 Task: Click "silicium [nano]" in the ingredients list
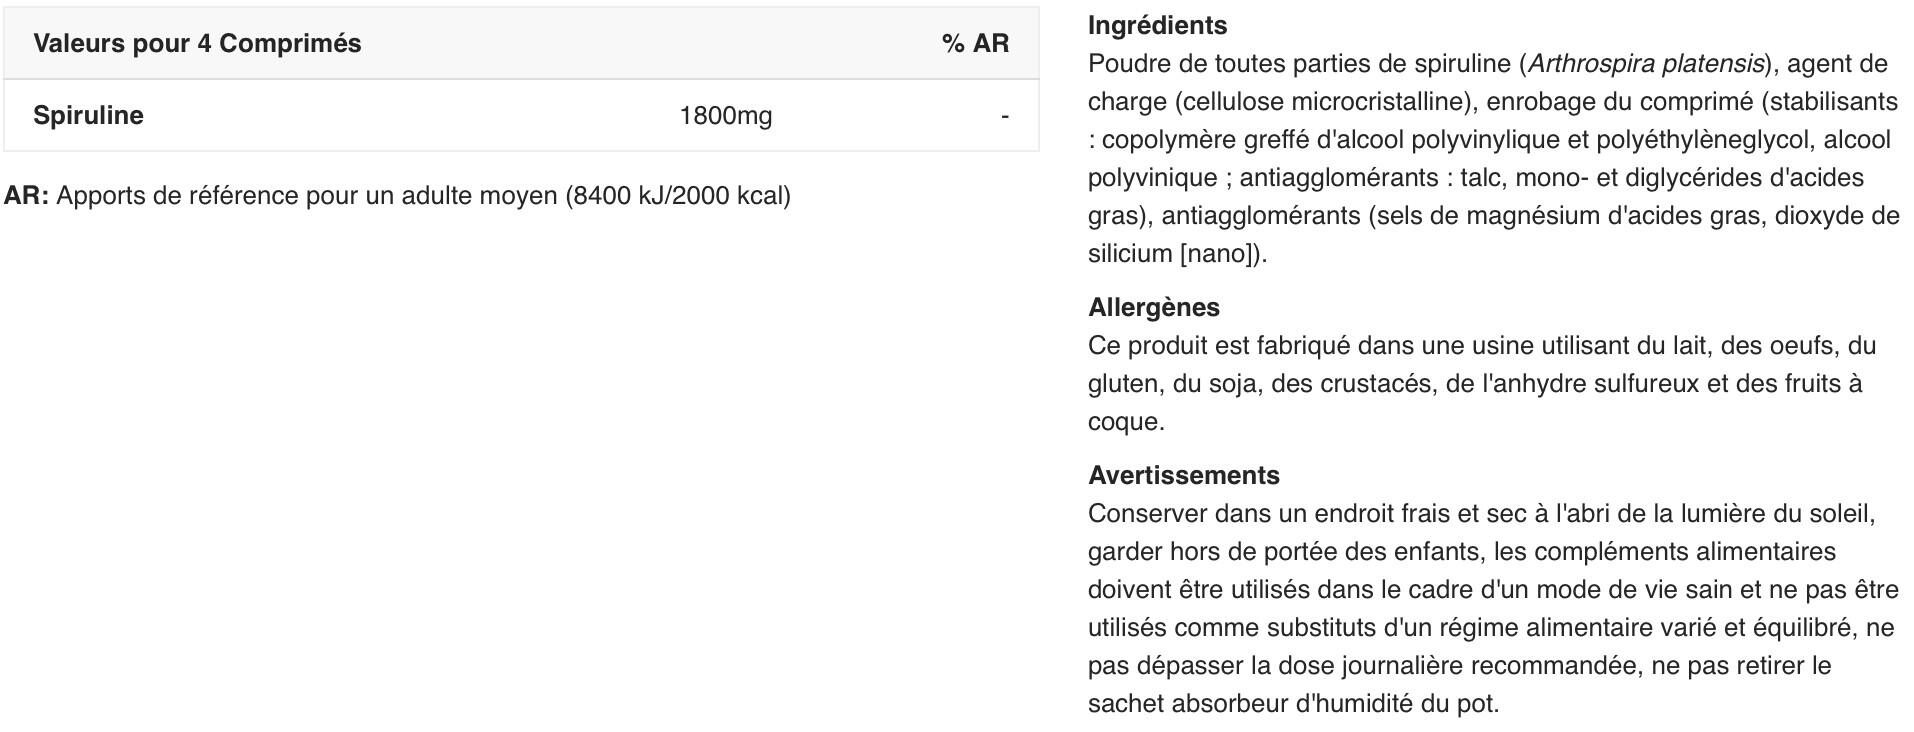[1173, 254]
